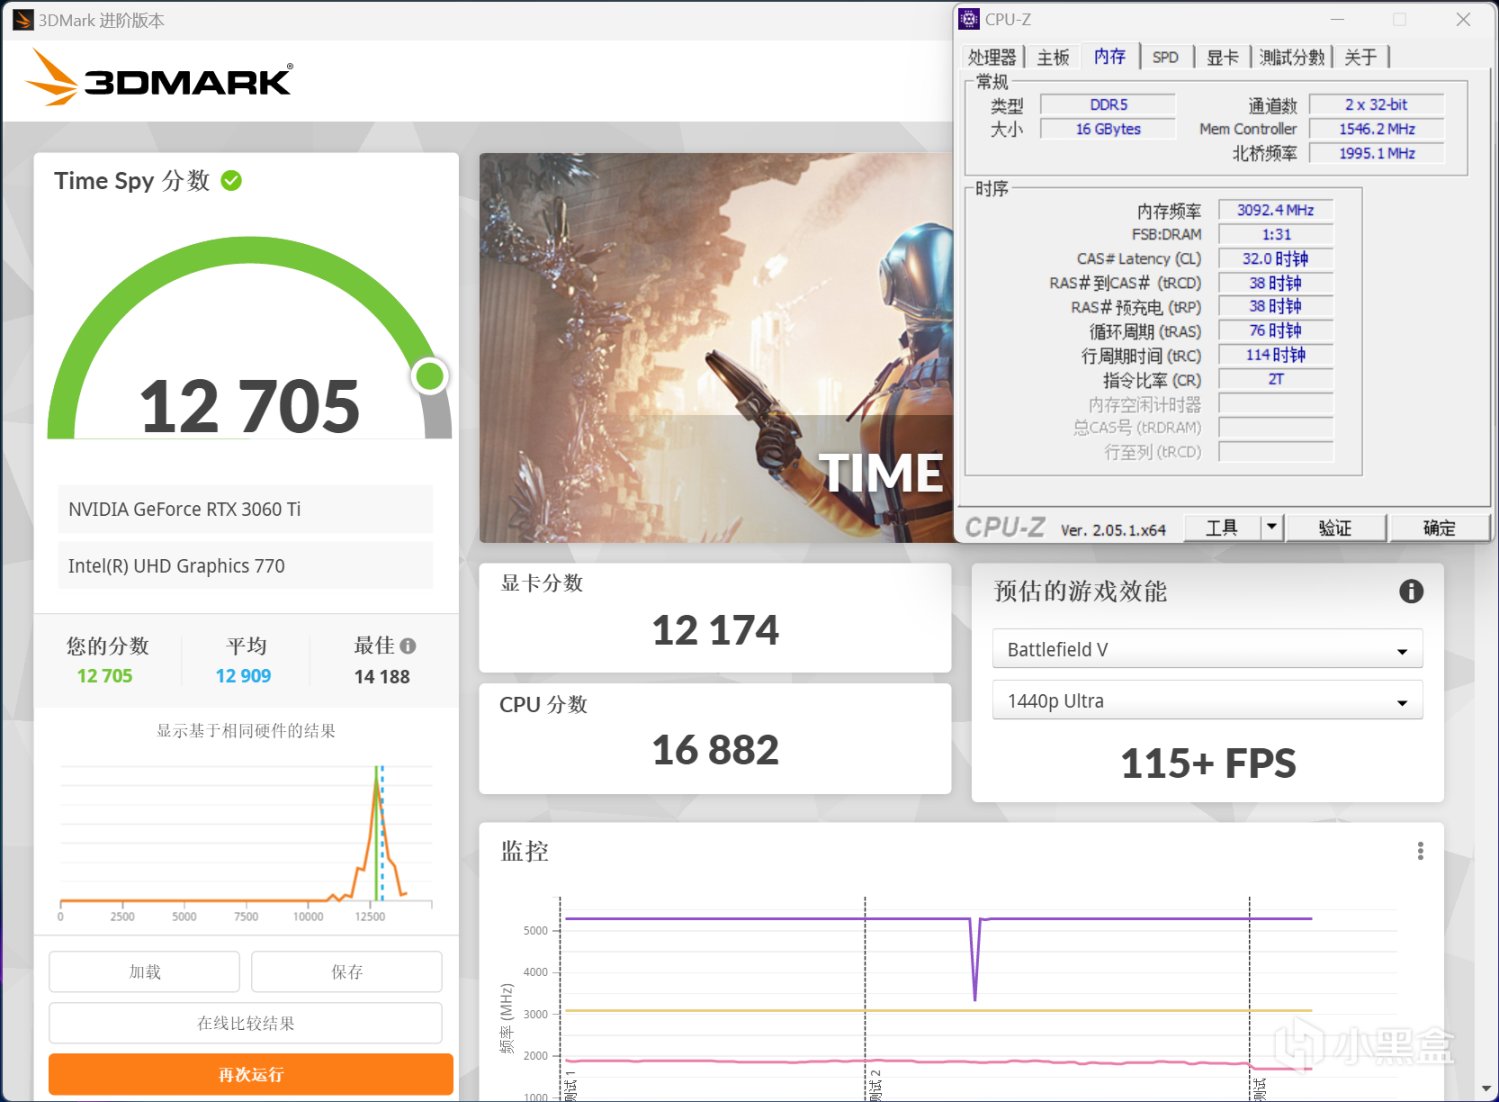Click the 确定 button in CPU-Z
Viewport: 1499px width, 1102px height.
[x=1439, y=528]
